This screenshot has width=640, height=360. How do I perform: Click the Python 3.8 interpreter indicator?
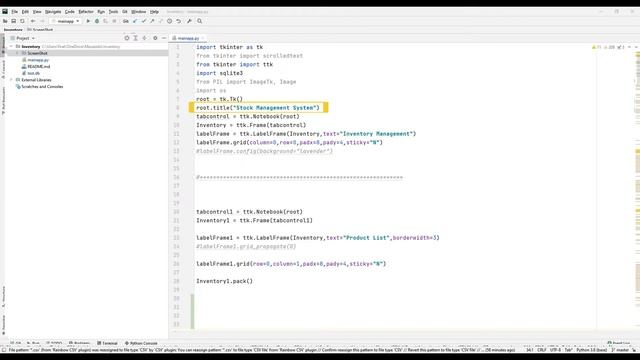[x=591, y=350]
